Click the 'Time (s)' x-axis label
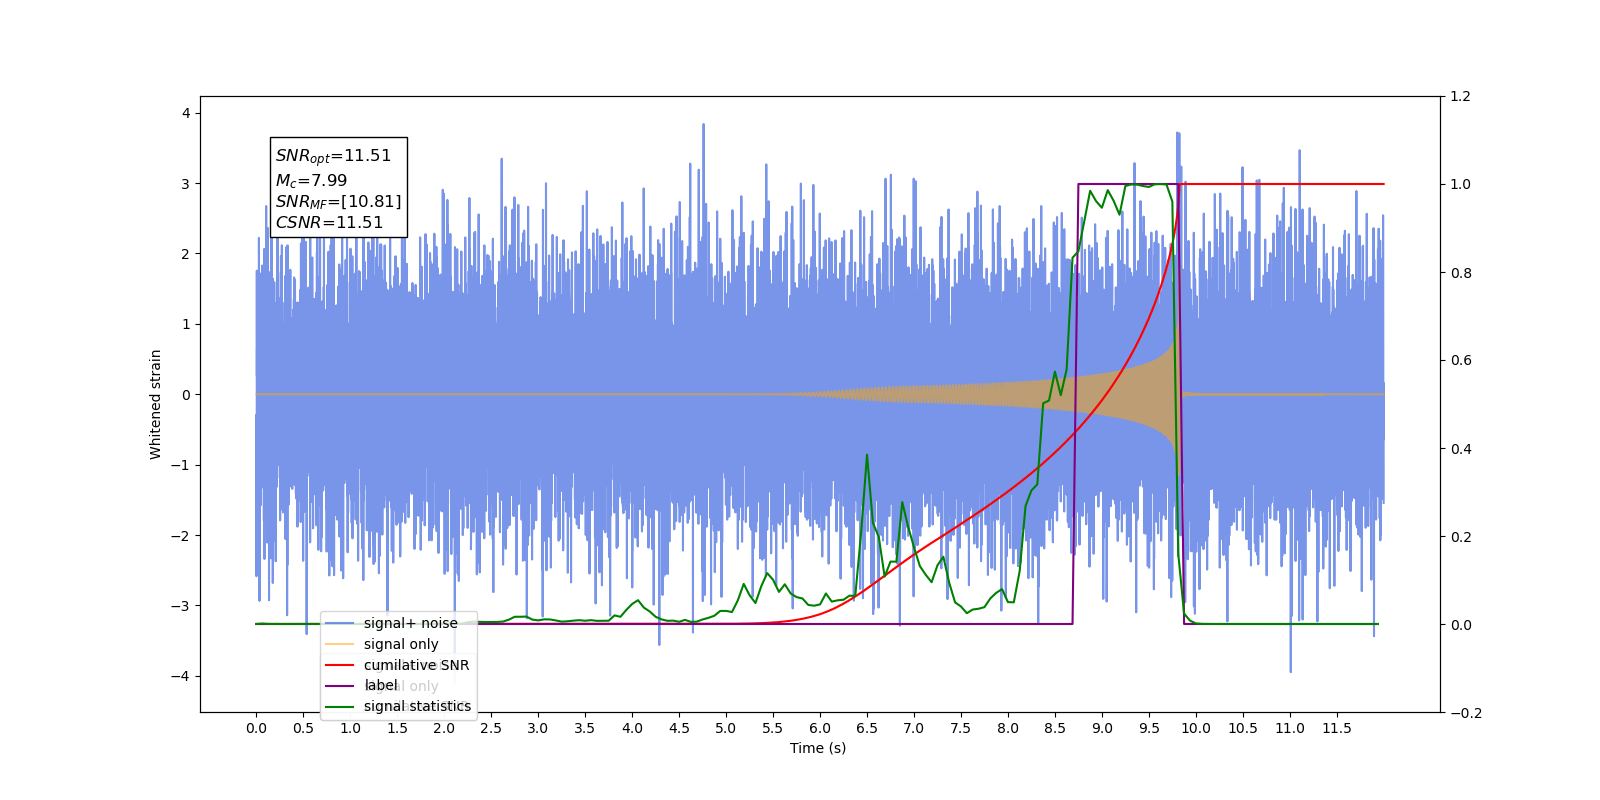1600x800 pixels. (818, 748)
